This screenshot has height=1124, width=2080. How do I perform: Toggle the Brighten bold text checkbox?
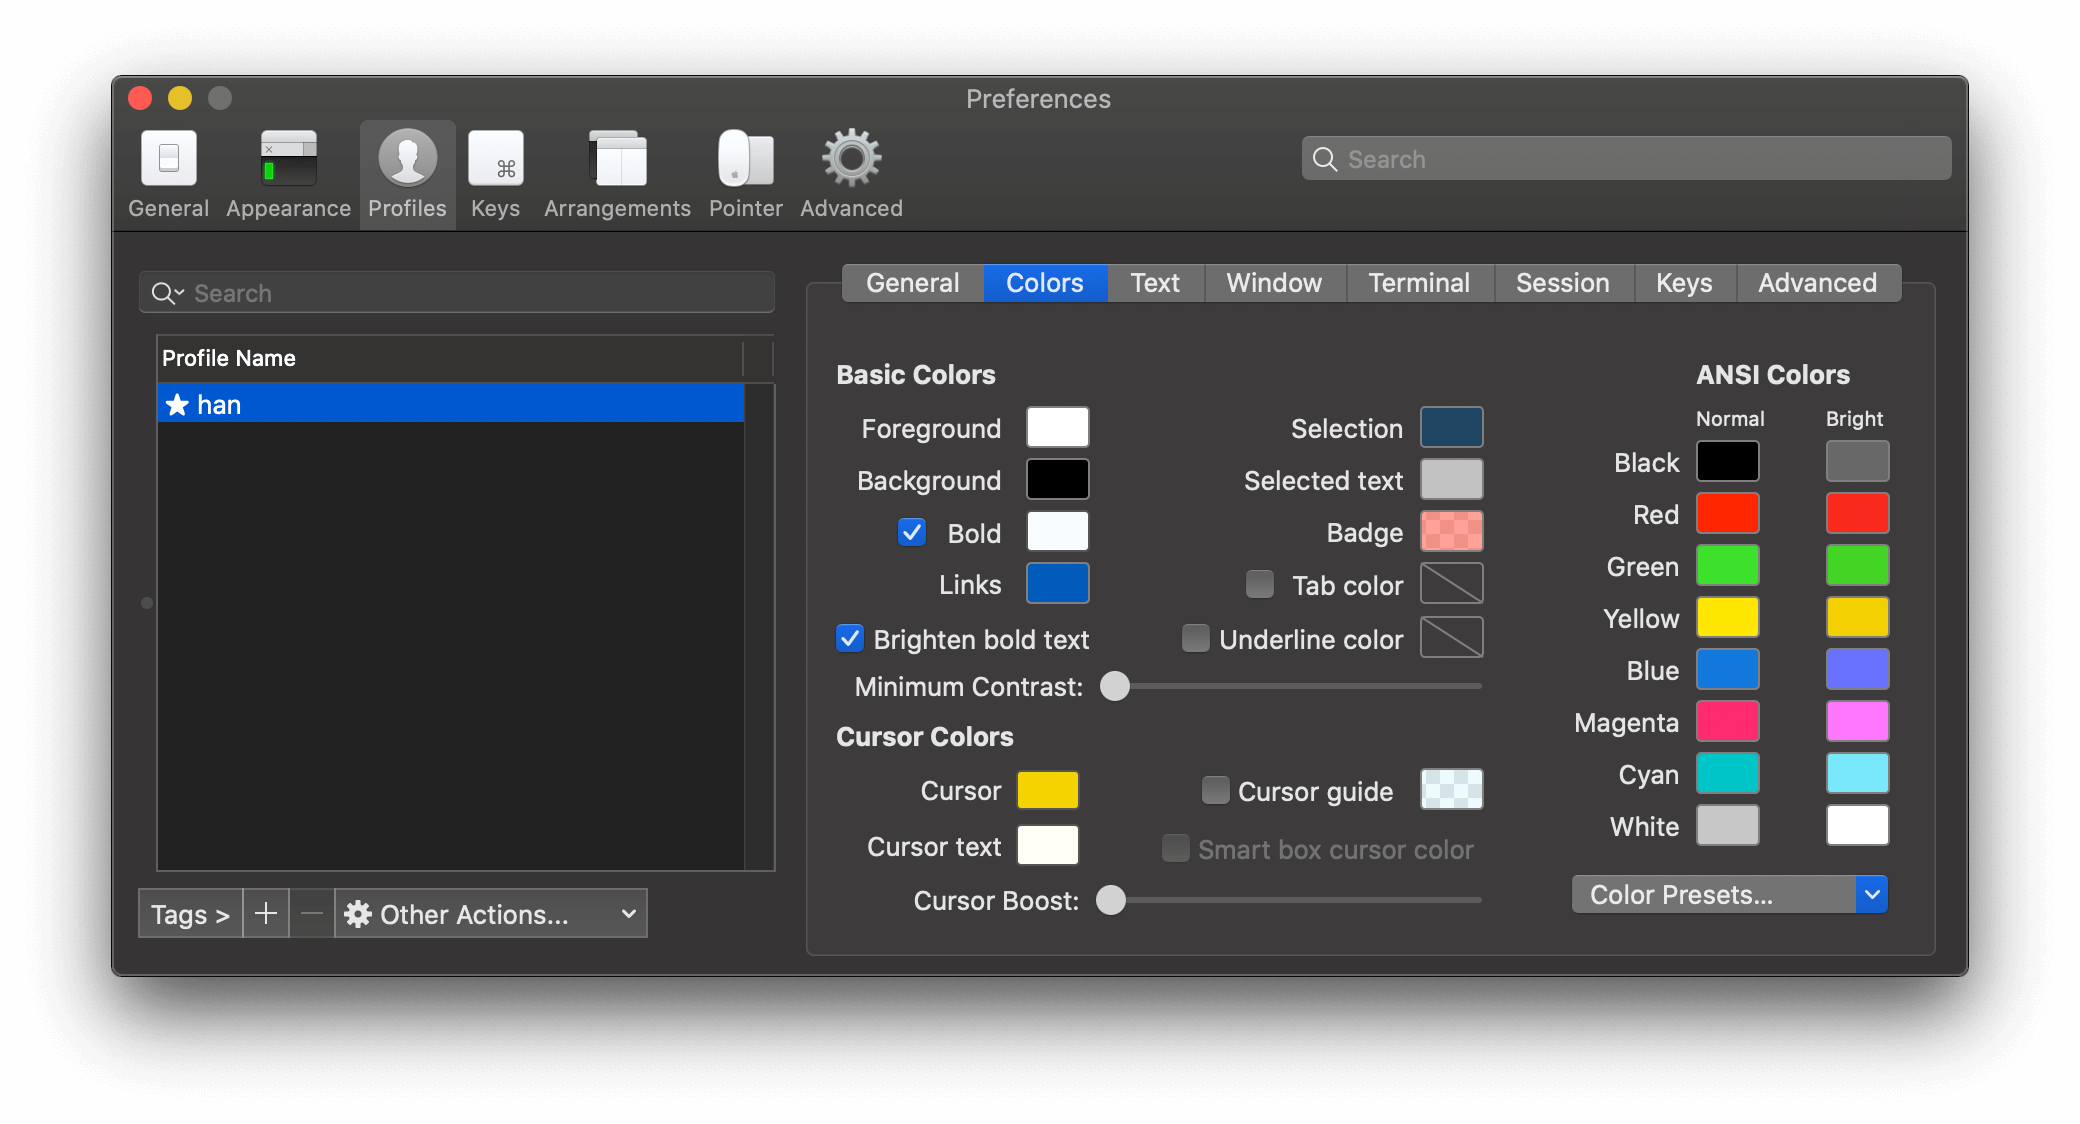click(x=850, y=640)
